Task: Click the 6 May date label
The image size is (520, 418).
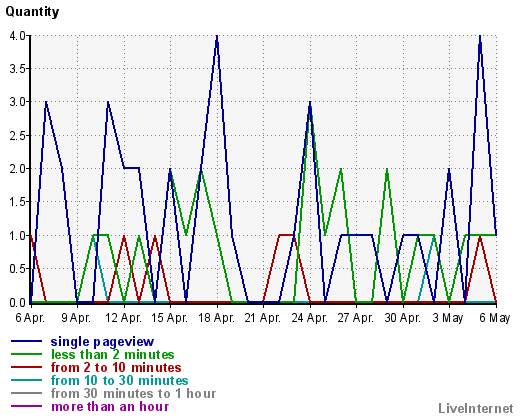Action: [x=495, y=318]
